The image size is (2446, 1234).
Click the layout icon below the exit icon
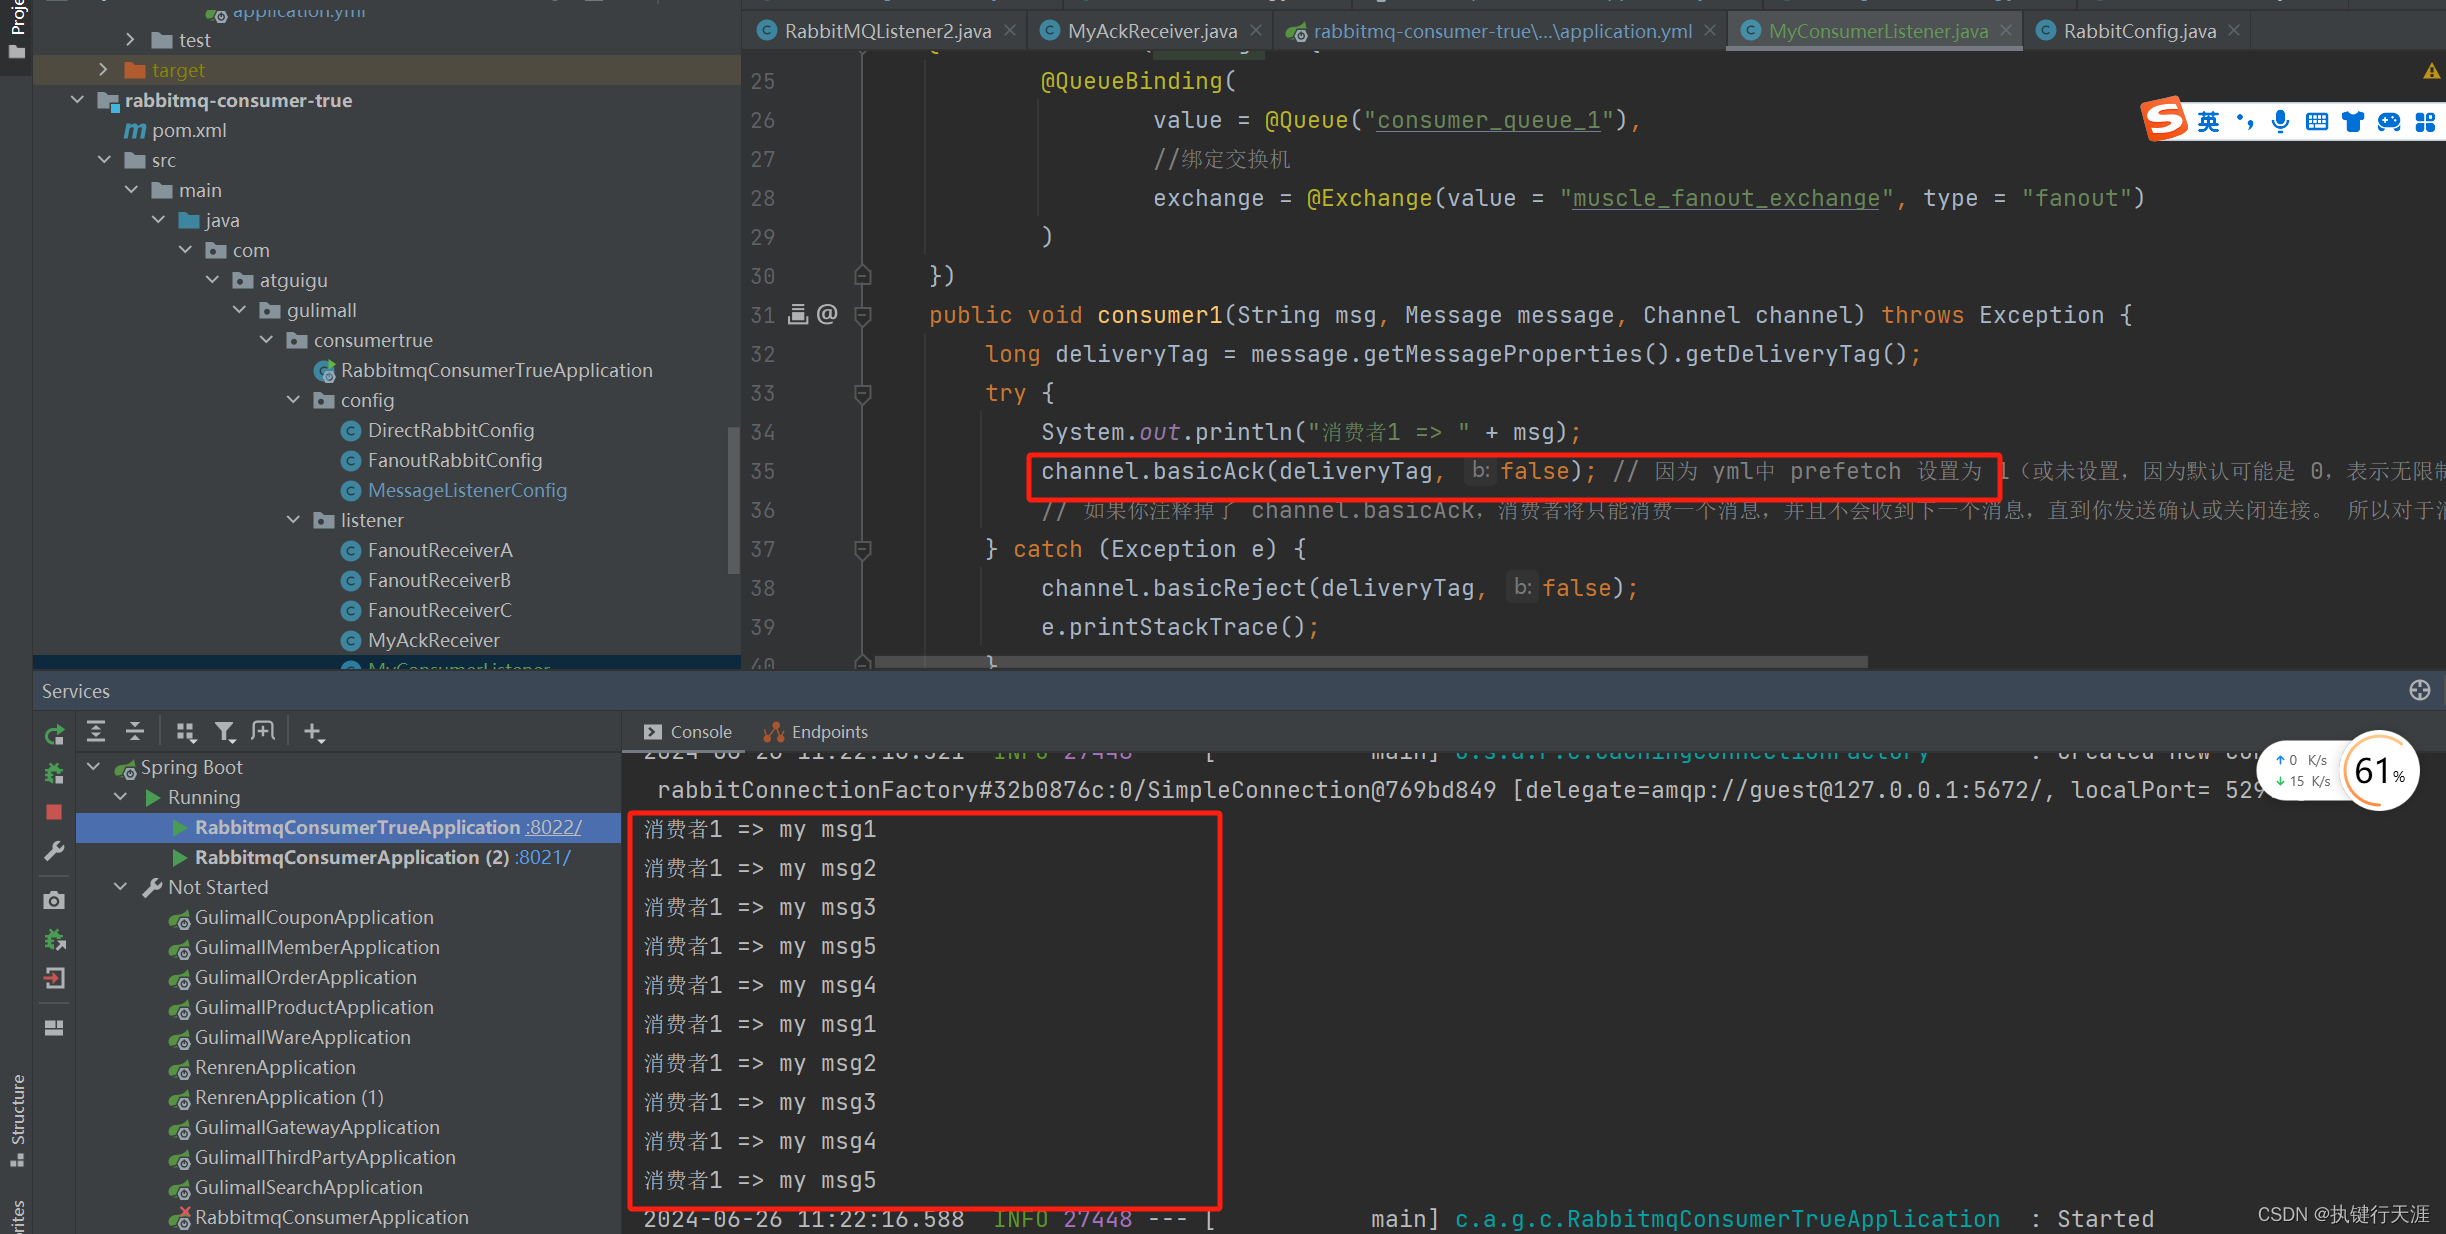click(x=55, y=1028)
